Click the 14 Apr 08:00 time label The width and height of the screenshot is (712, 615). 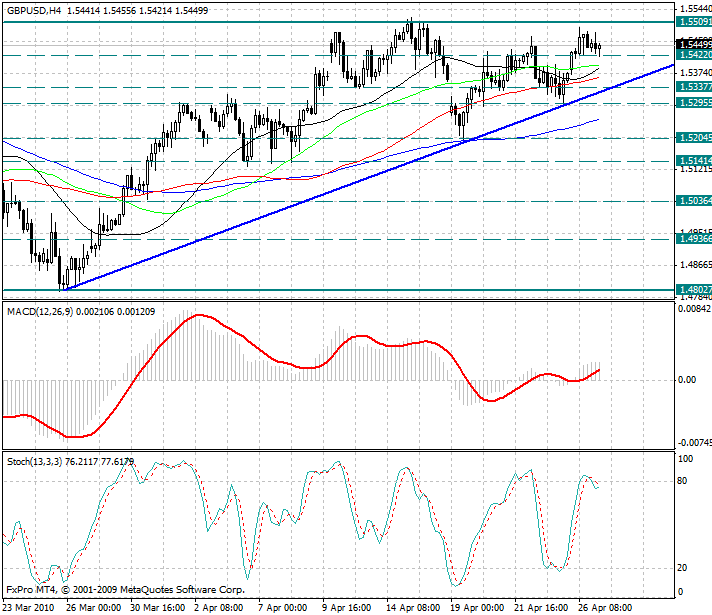(413, 608)
